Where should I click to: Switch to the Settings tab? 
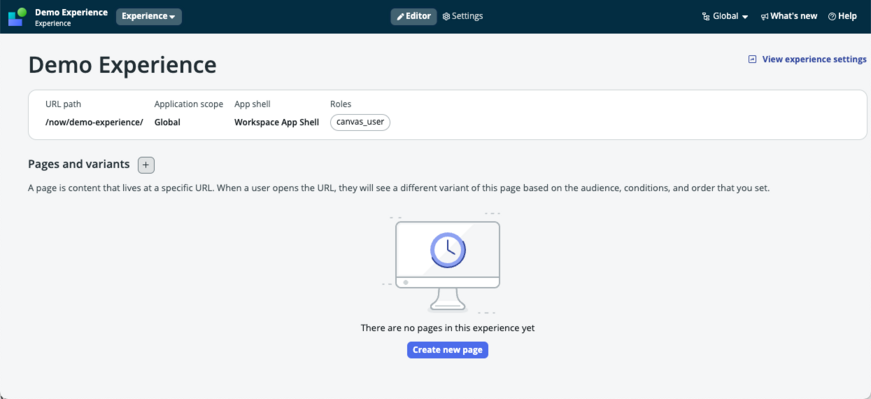463,17
